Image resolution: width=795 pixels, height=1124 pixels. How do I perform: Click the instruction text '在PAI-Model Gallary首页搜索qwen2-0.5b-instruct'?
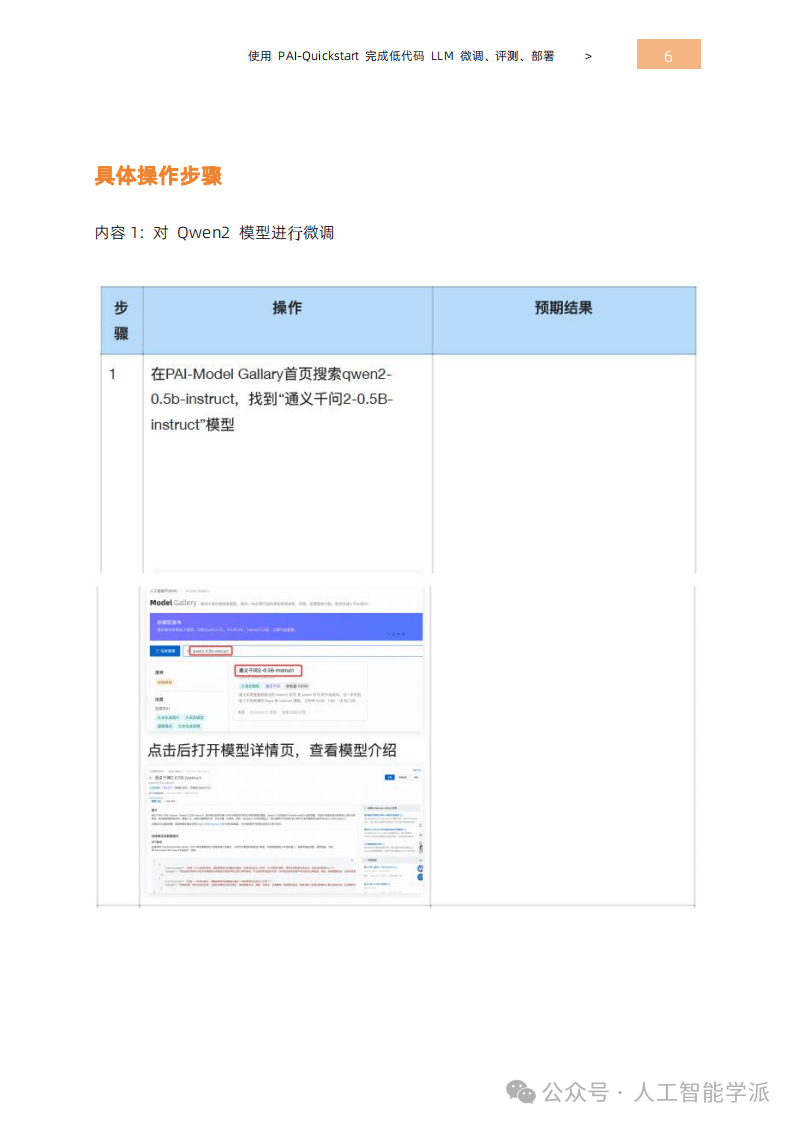click(272, 386)
